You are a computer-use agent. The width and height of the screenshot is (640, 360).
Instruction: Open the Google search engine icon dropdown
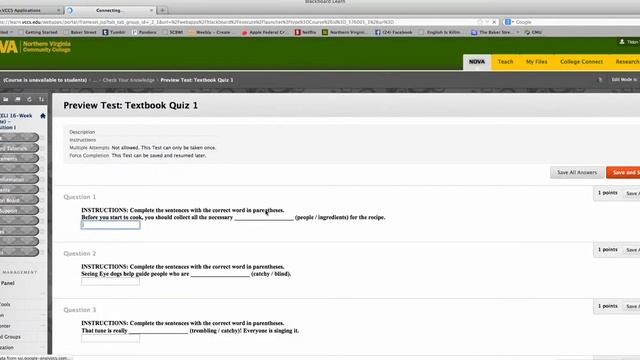(x=509, y=22)
